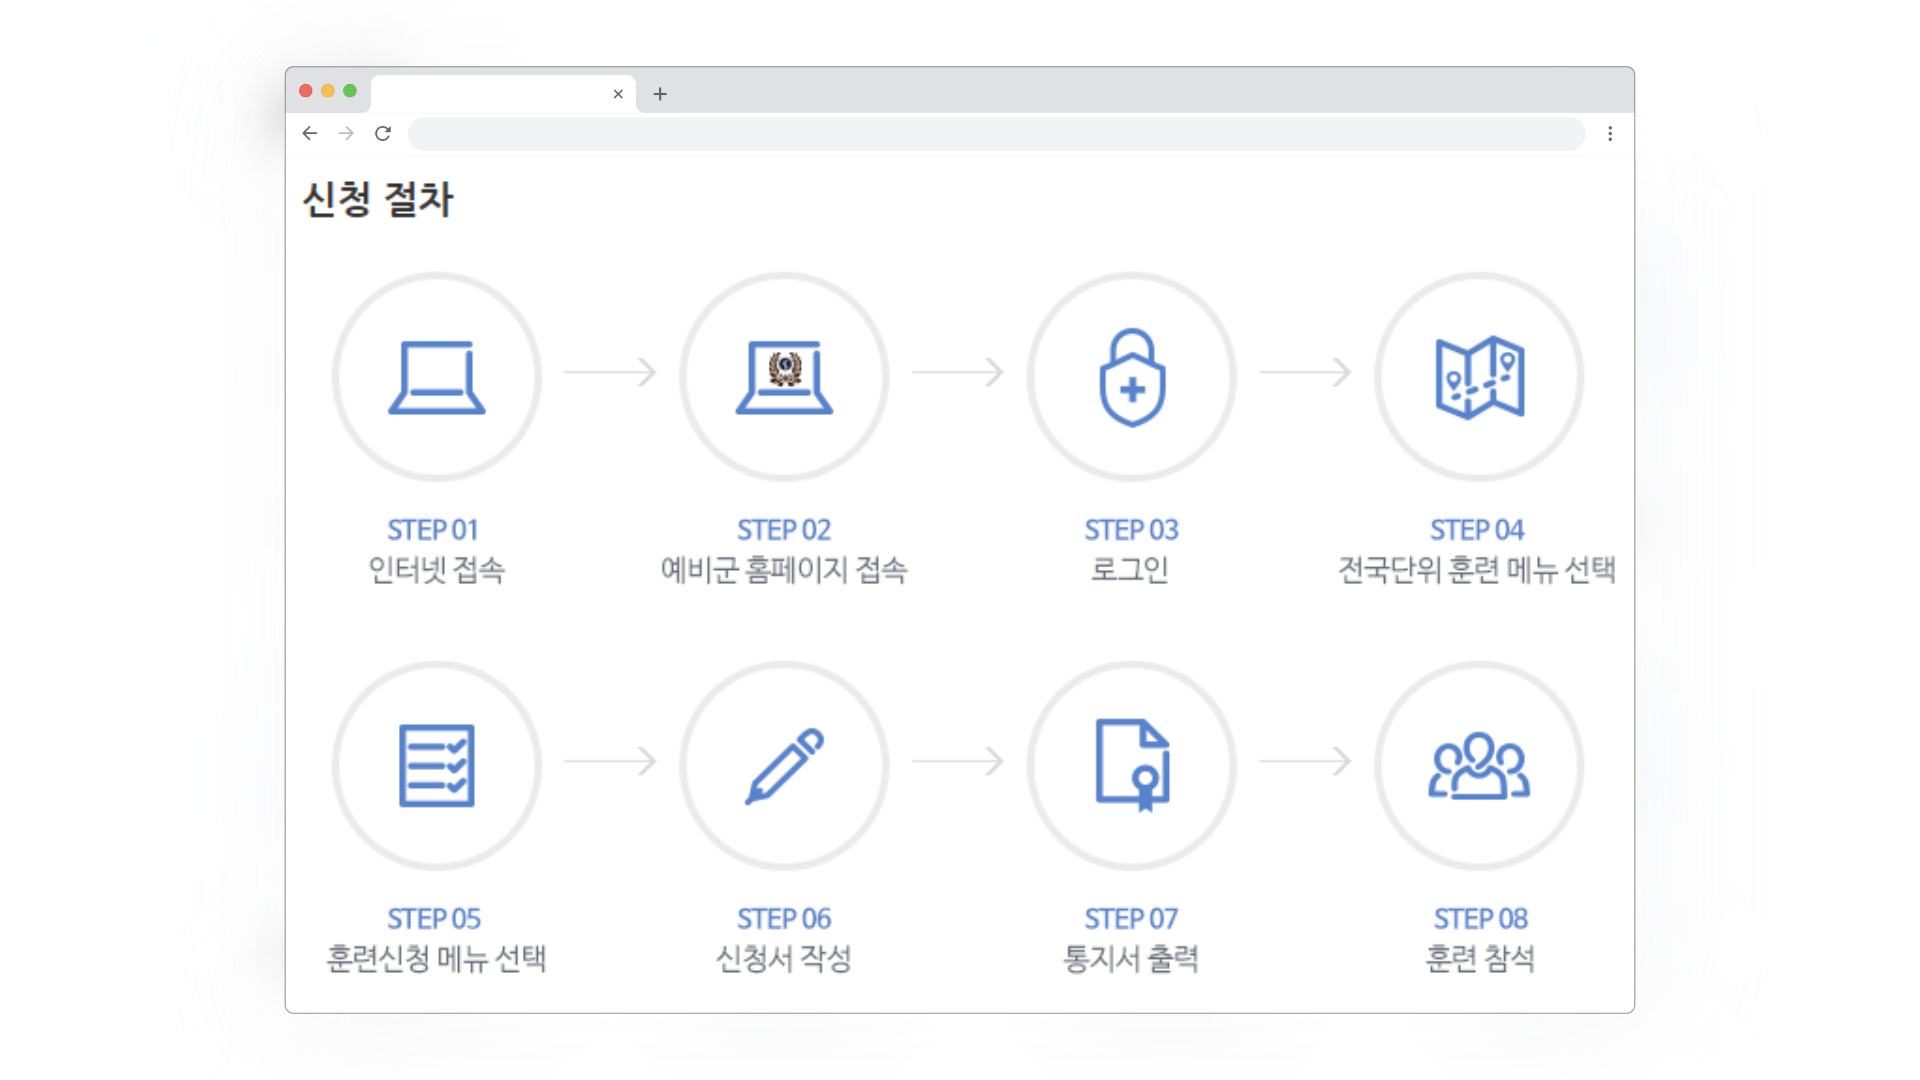
Task: Close the current browser tab
Action: [x=618, y=94]
